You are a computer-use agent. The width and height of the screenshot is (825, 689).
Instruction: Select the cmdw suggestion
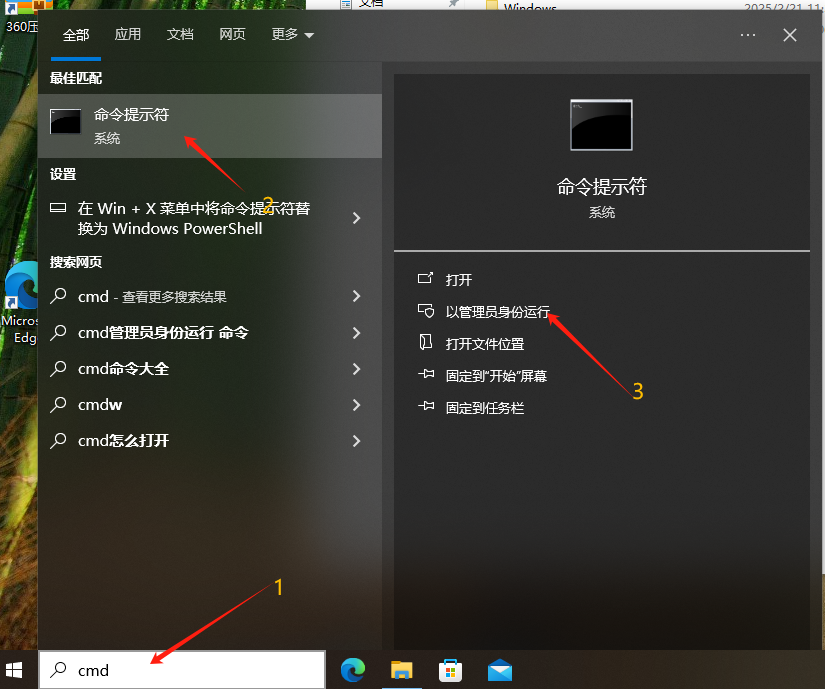(210, 404)
